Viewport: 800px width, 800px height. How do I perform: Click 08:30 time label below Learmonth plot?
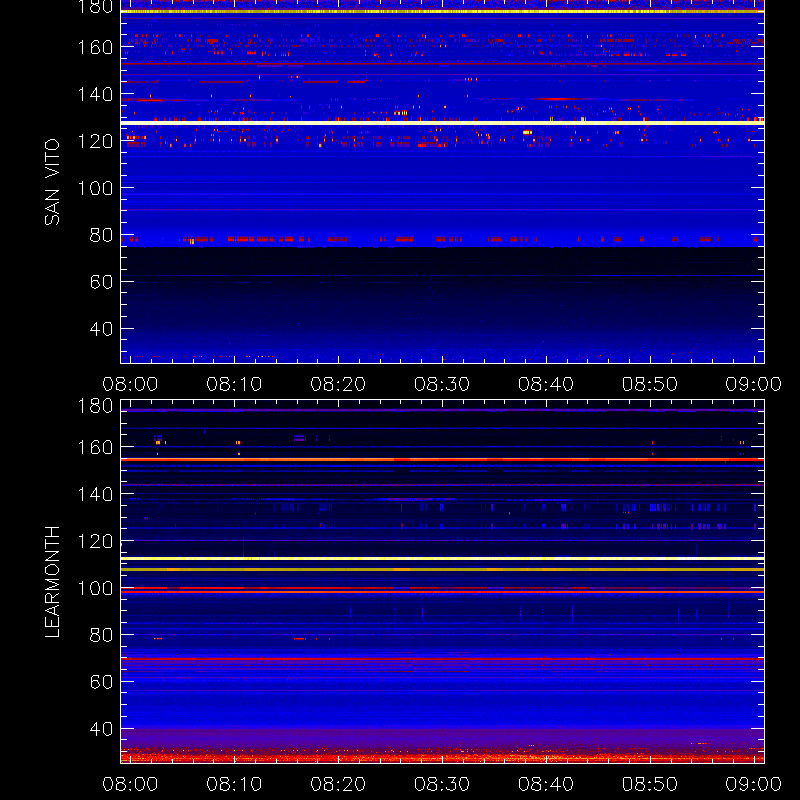[x=442, y=784]
